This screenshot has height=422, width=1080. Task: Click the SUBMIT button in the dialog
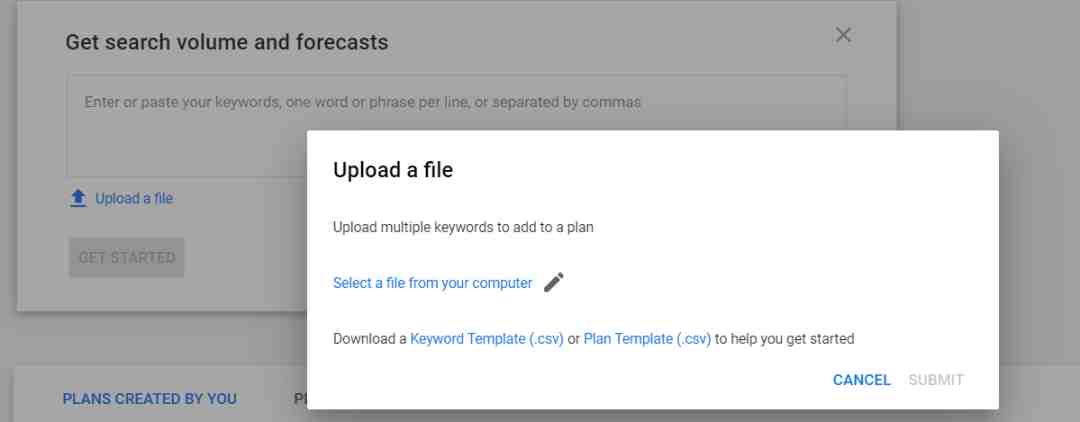(x=936, y=380)
